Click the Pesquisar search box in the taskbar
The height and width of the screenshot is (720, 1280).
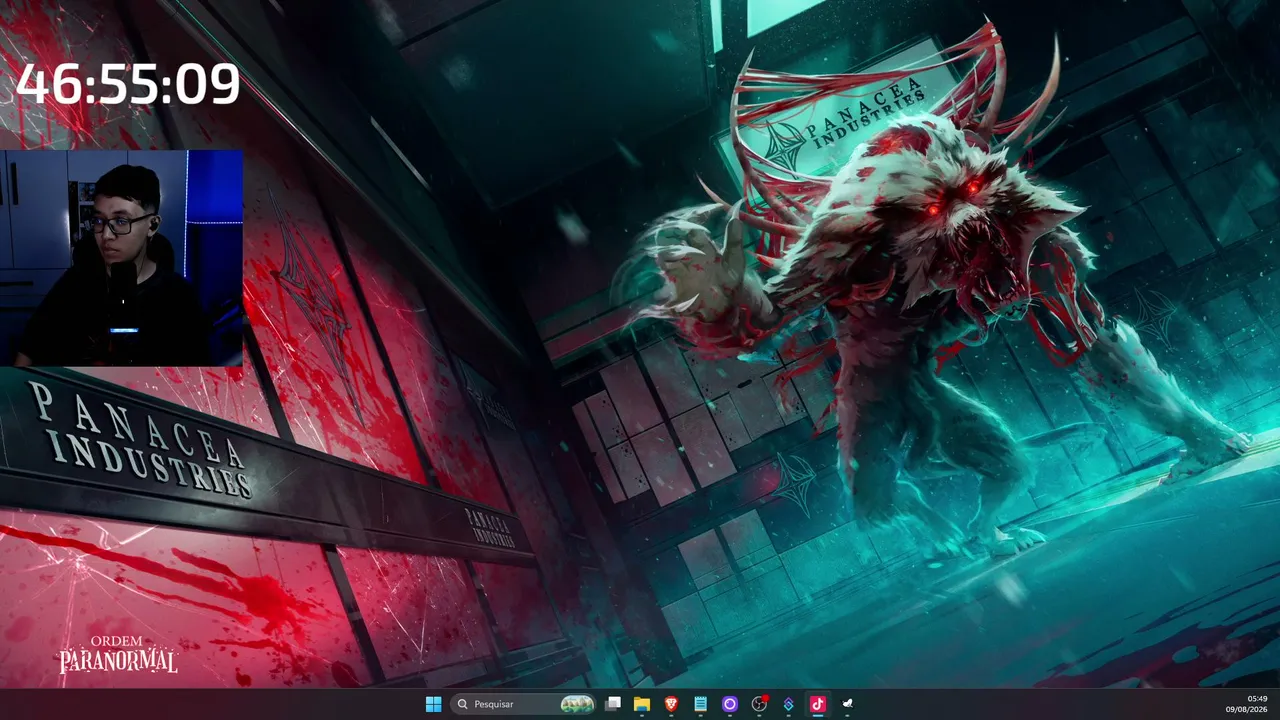(x=524, y=704)
